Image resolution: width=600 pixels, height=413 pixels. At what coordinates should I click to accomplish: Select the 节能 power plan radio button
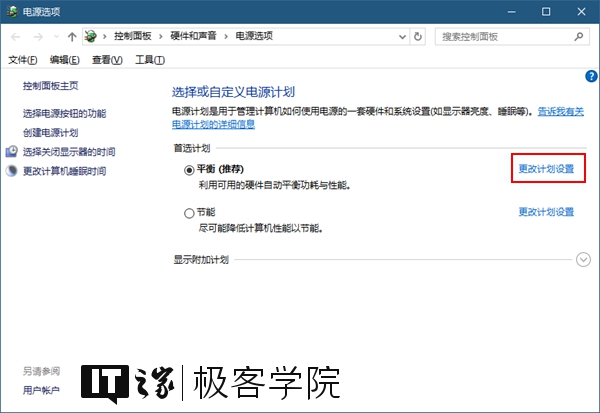190,213
